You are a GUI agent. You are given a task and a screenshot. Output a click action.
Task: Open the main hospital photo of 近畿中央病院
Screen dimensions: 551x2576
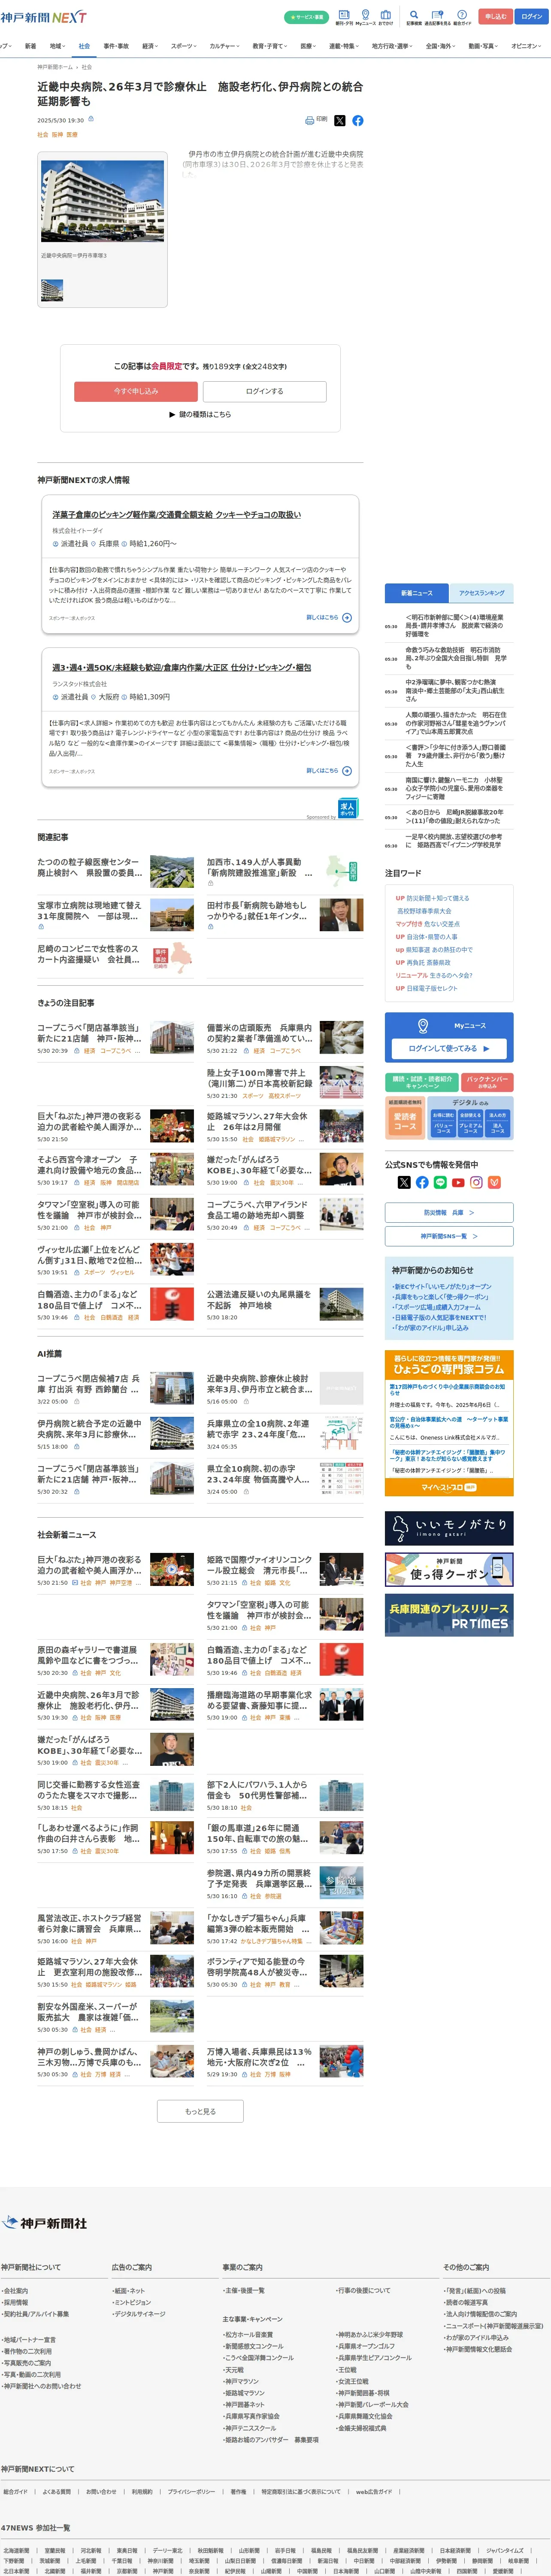103,200
